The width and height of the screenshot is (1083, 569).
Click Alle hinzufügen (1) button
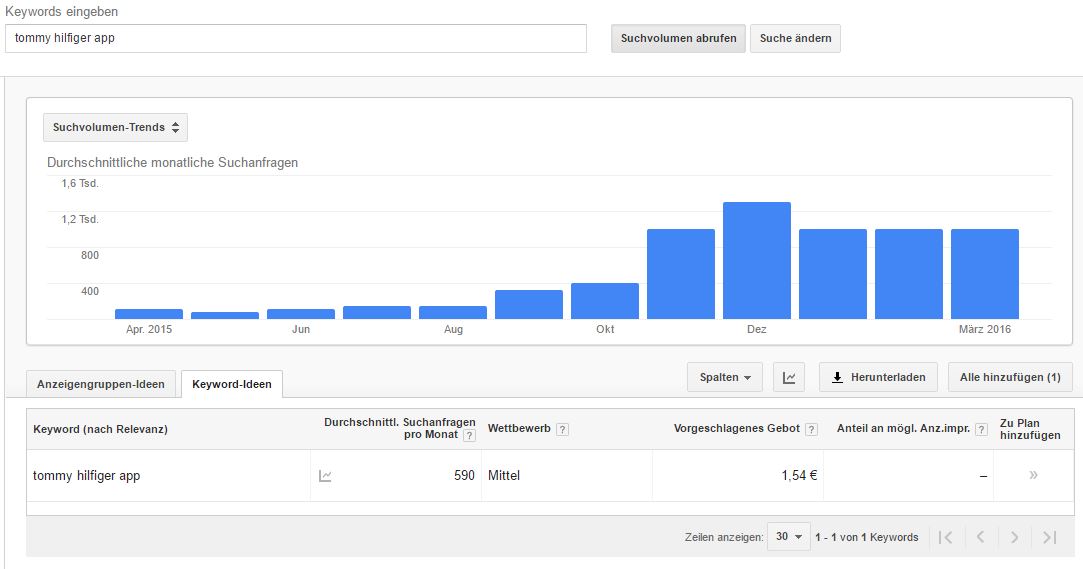click(x=1010, y=377)
